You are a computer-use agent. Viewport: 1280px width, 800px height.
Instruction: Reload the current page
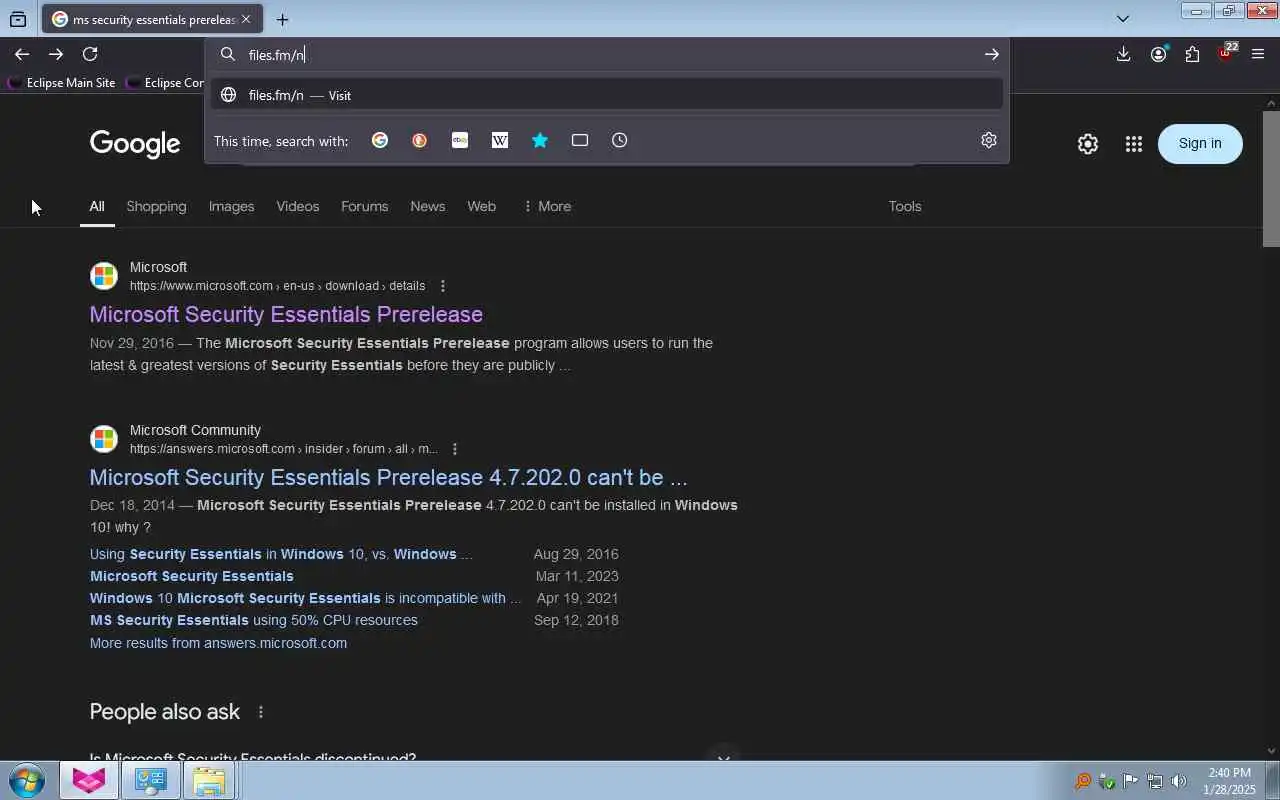[x=90, y=54]
